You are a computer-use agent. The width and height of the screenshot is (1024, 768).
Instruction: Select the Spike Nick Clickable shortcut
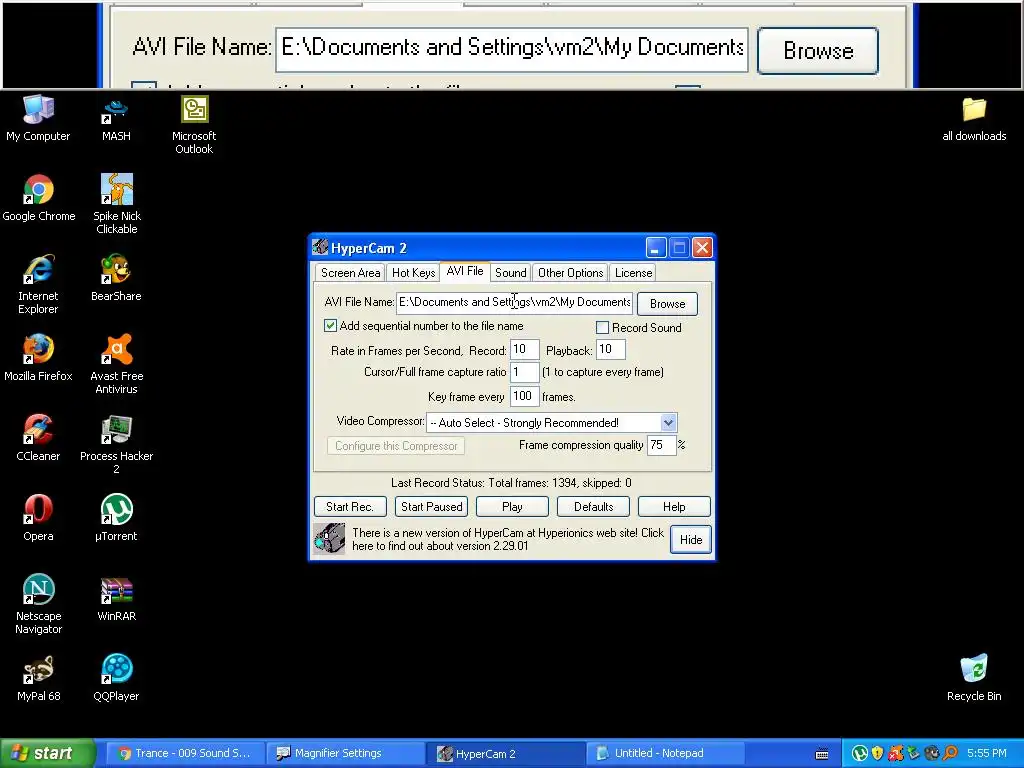(x=117, y=204)
